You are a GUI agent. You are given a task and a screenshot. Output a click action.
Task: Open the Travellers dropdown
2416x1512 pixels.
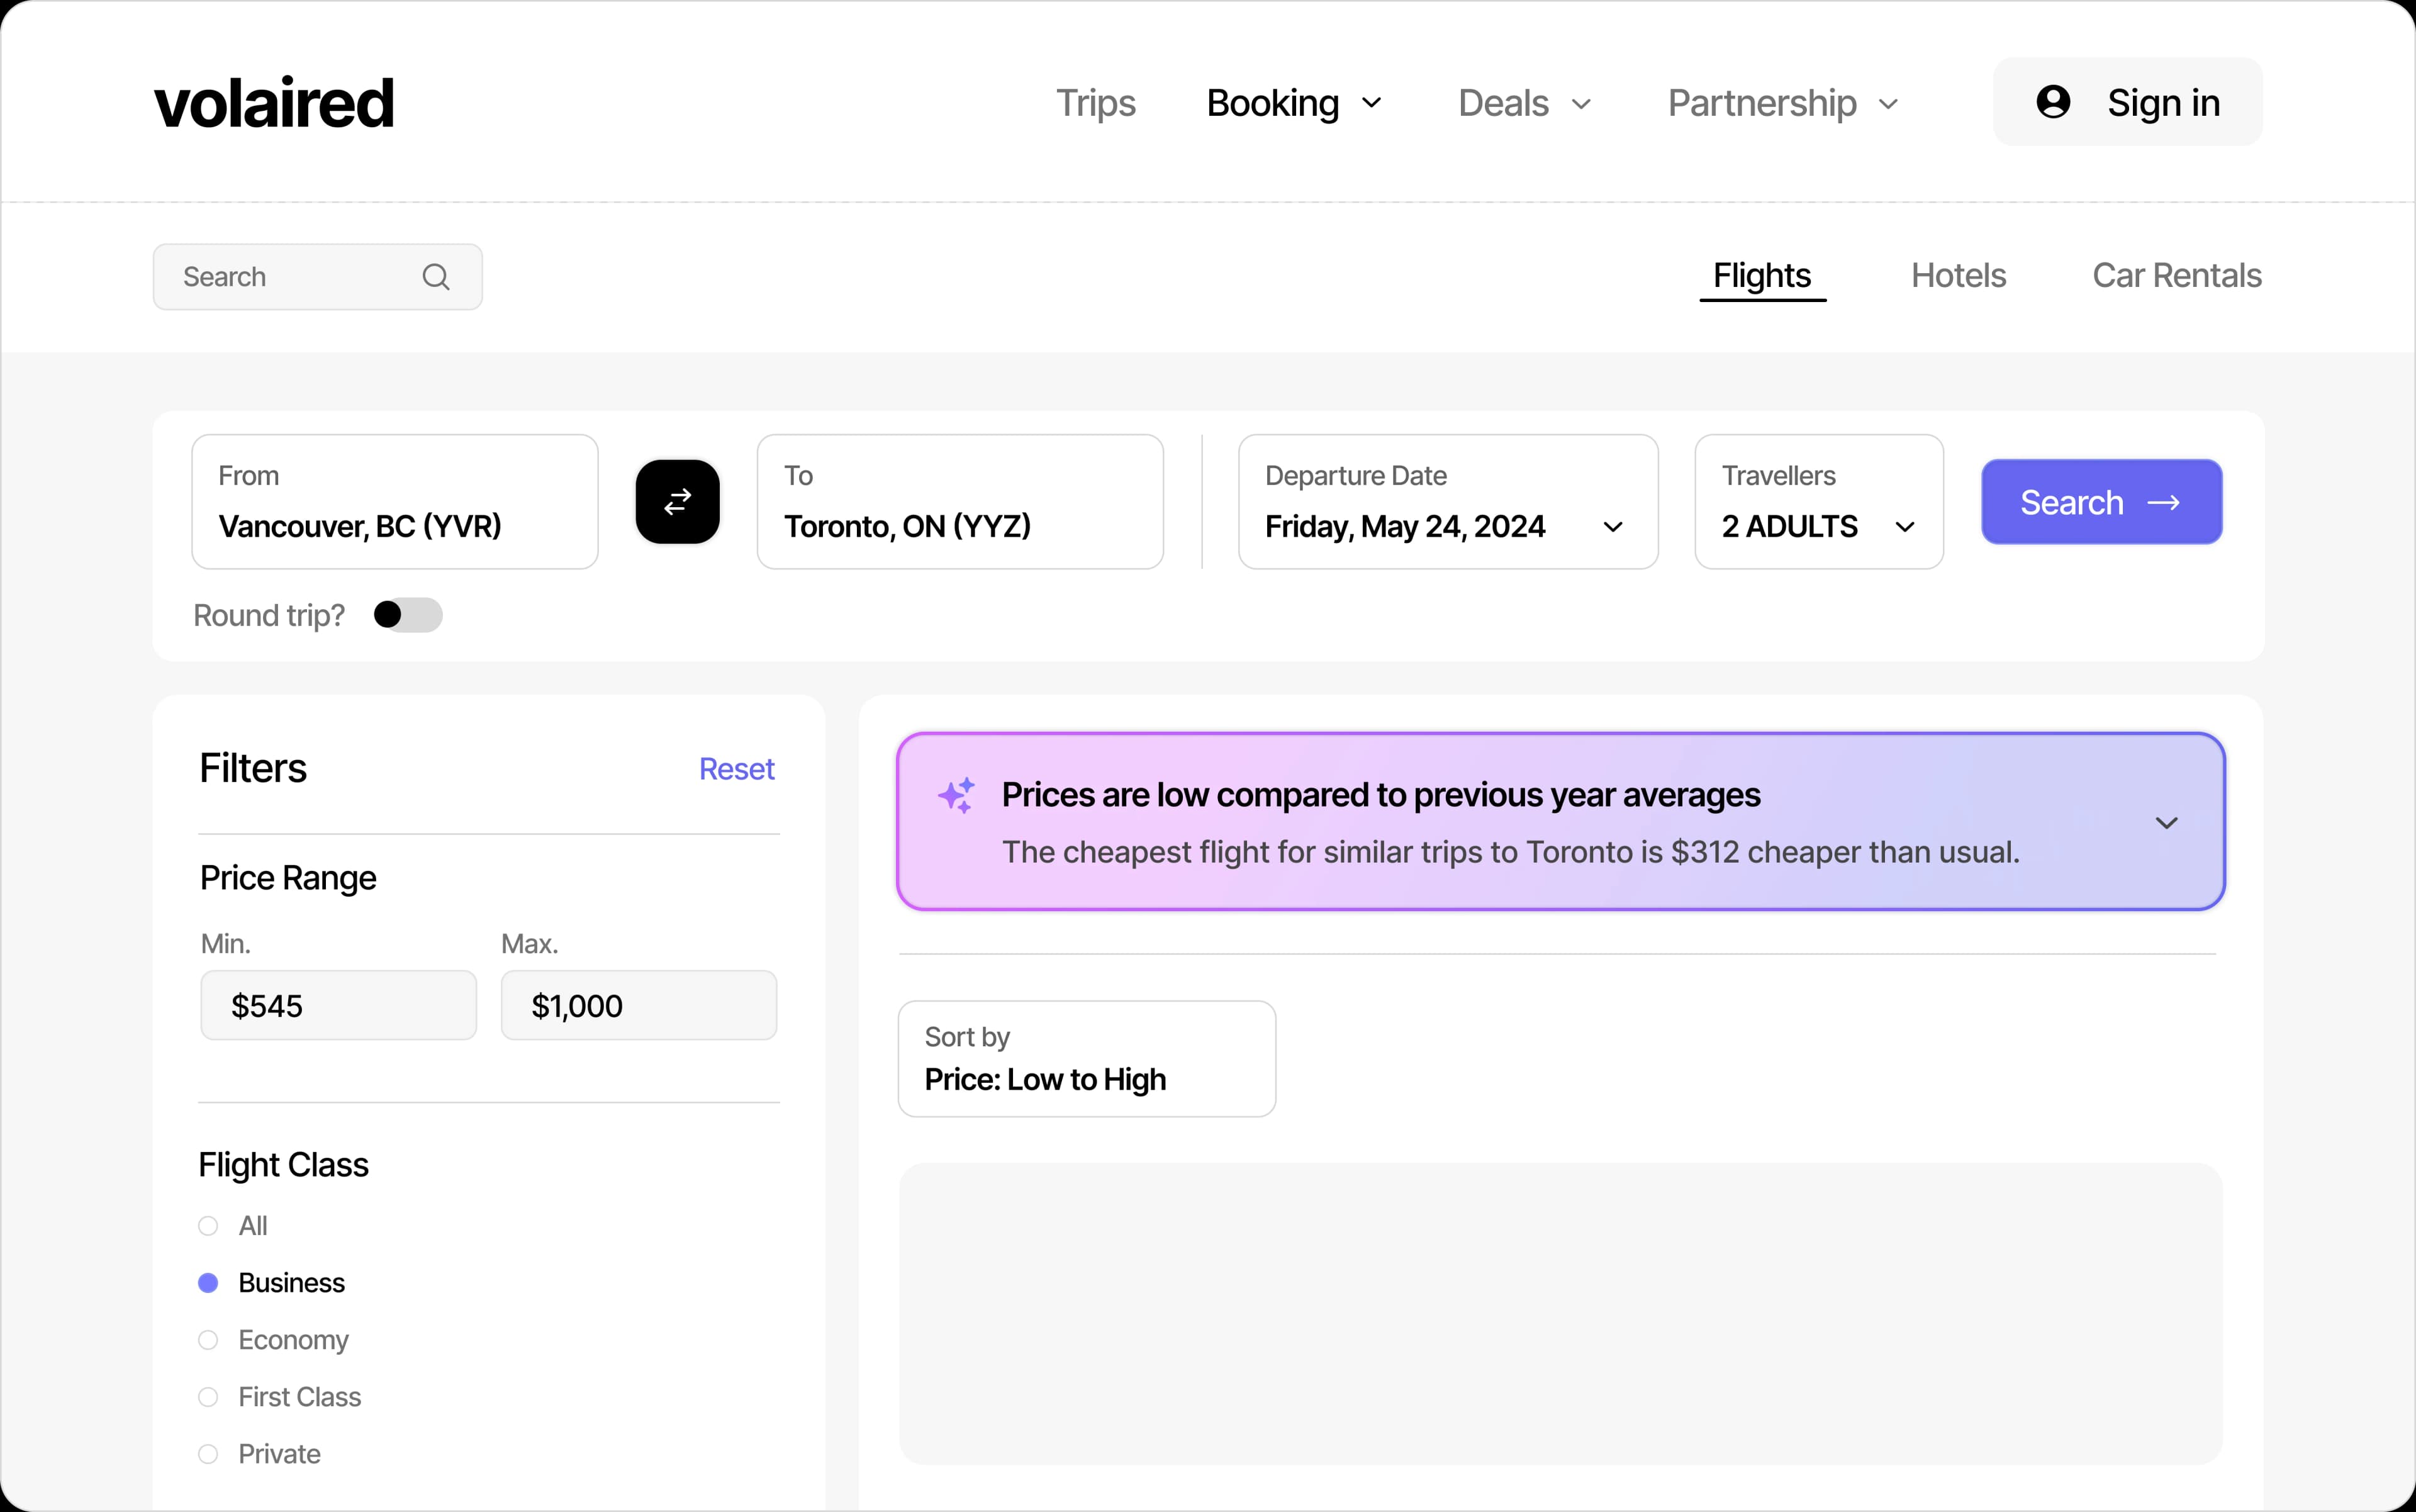(1819, 502)
